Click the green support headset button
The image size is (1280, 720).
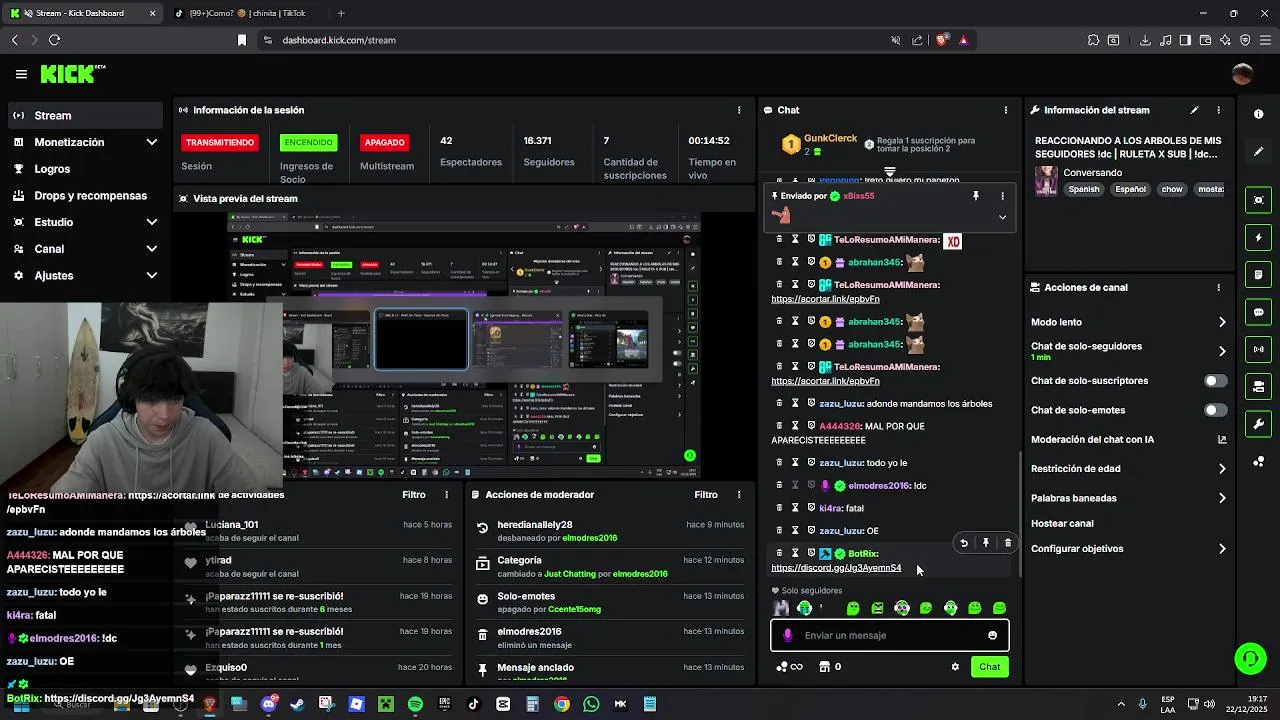pos(1250,658)
